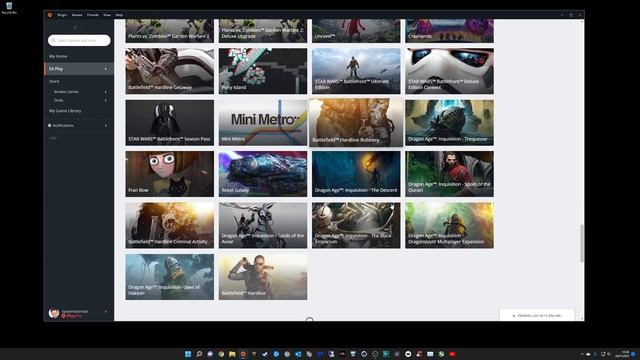Image resolution: width=640 pixels, height=360 pixels.
Task: Open the Store section
Action: (54, 81)
